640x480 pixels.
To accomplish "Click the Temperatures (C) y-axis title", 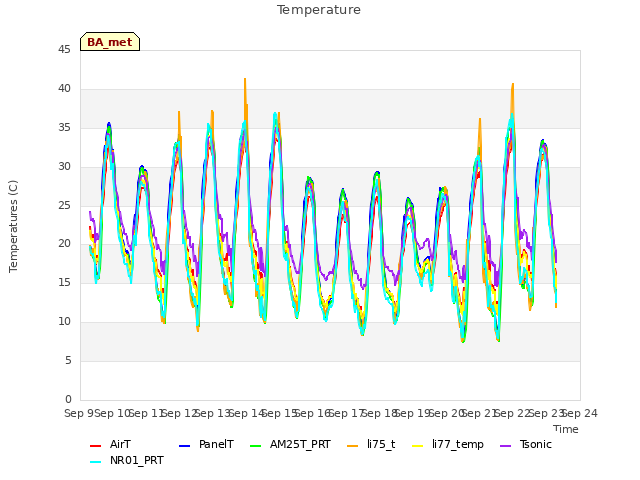I will pyautogui.click(x=13, y=226).
